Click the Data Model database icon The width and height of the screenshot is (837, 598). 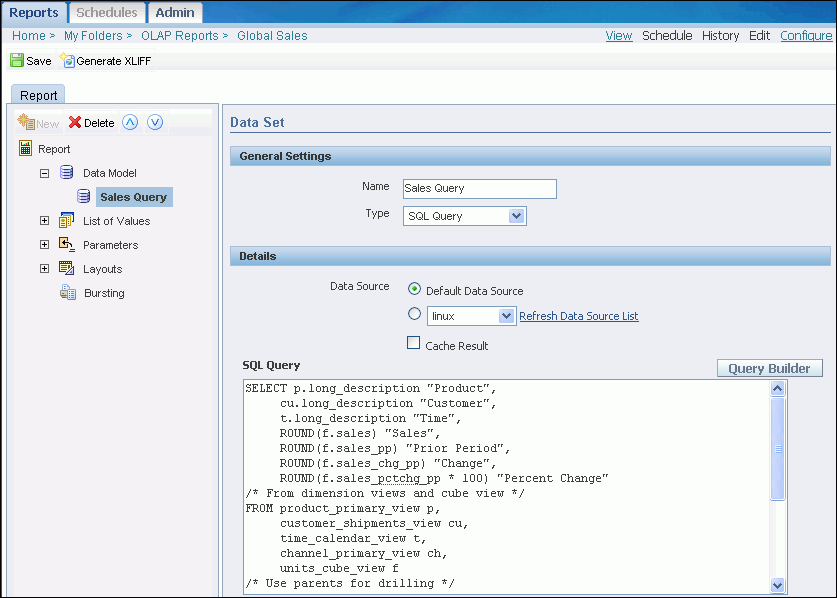pos(67,173)
